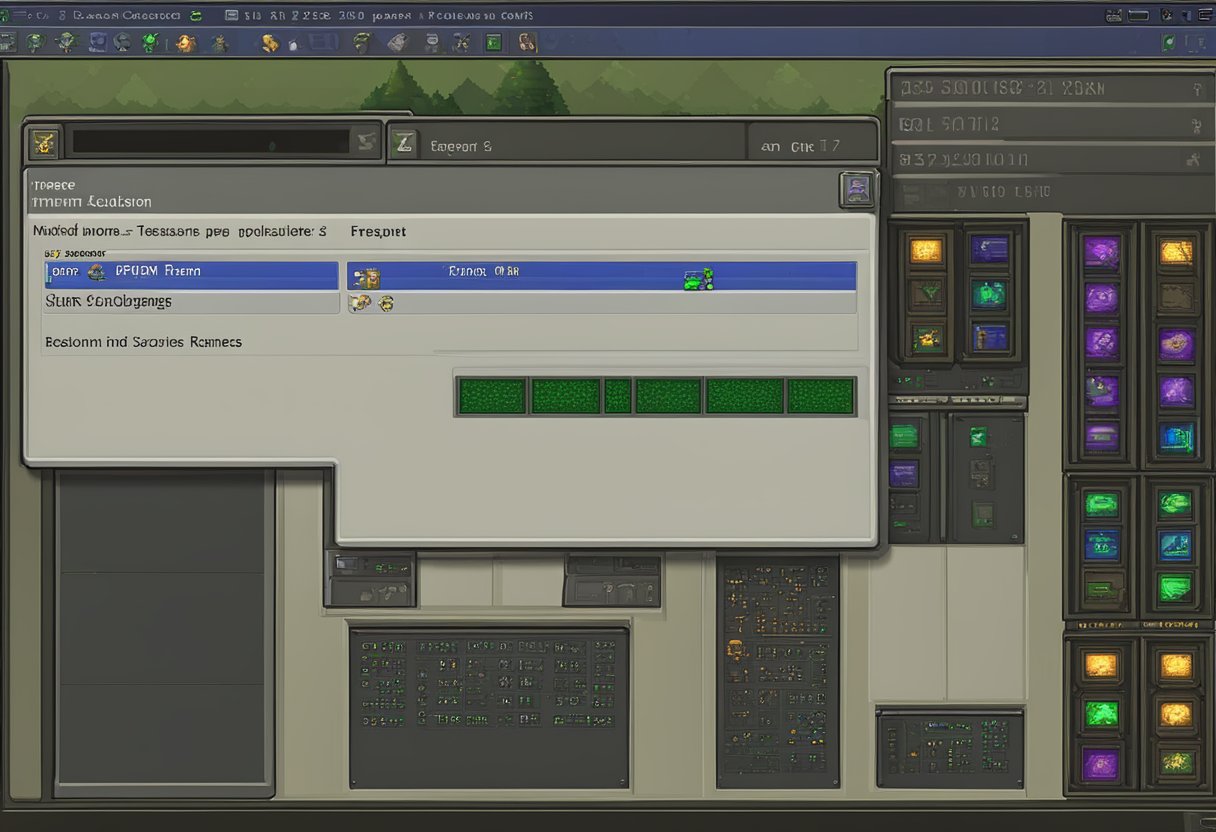This screenshot has height=832, width=1216.
Task: Open the arrow control right of the dark input bar
Action: (x=367, y=142)
